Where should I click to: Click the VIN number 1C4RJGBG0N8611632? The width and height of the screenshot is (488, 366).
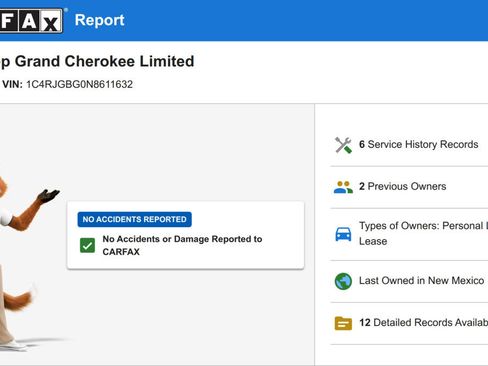[79, 84]
